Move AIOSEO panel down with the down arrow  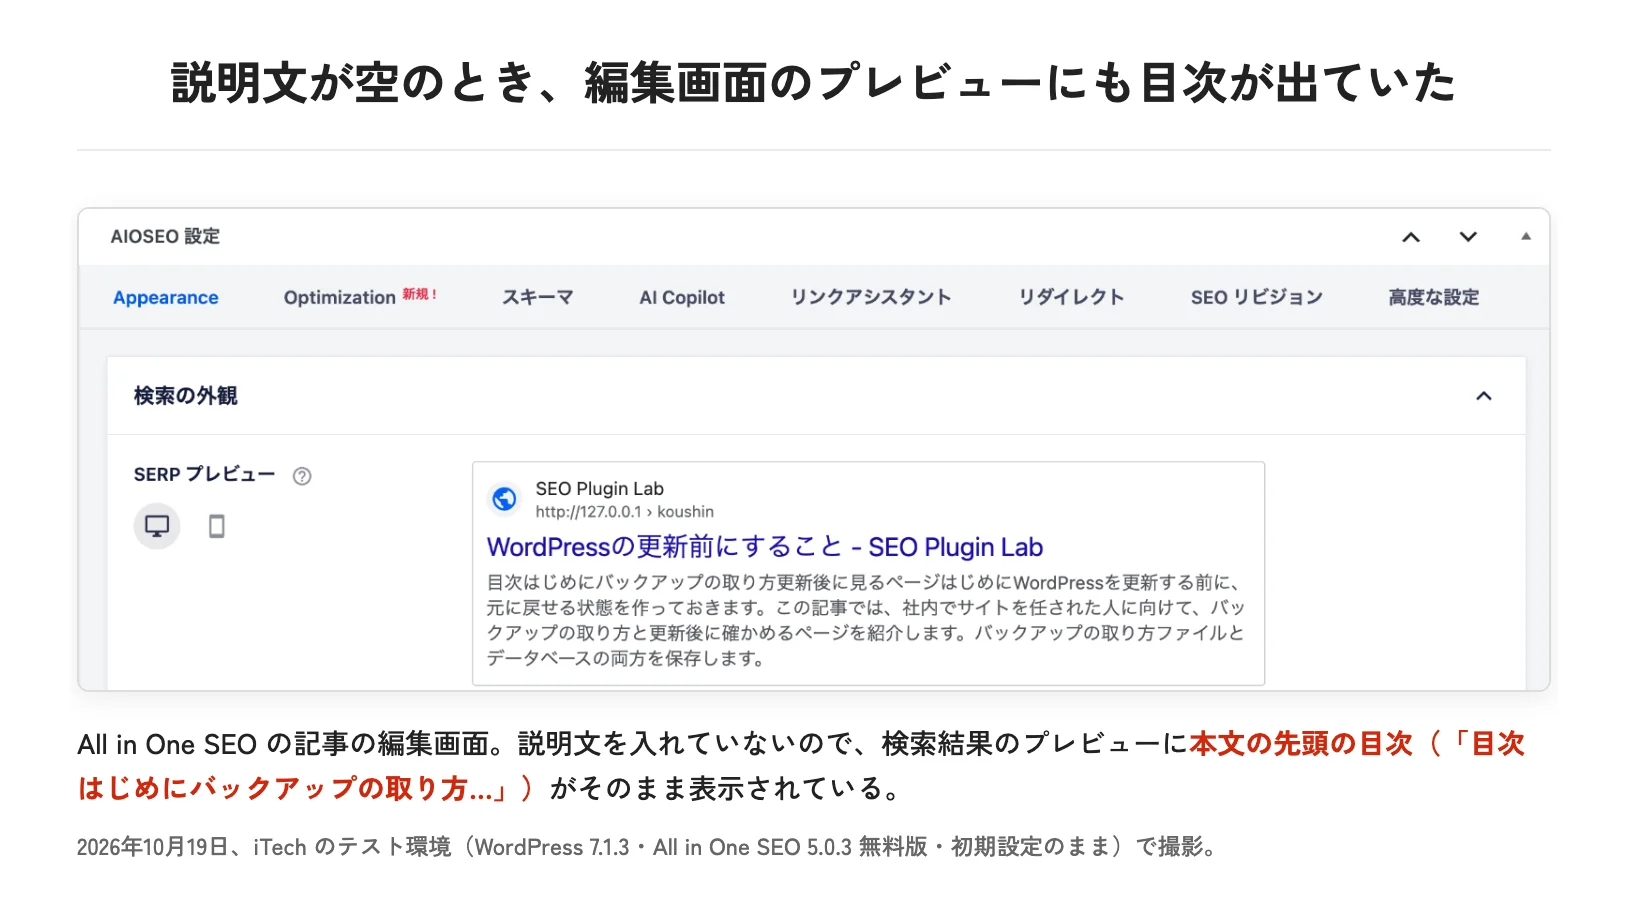coord(1468,237)
